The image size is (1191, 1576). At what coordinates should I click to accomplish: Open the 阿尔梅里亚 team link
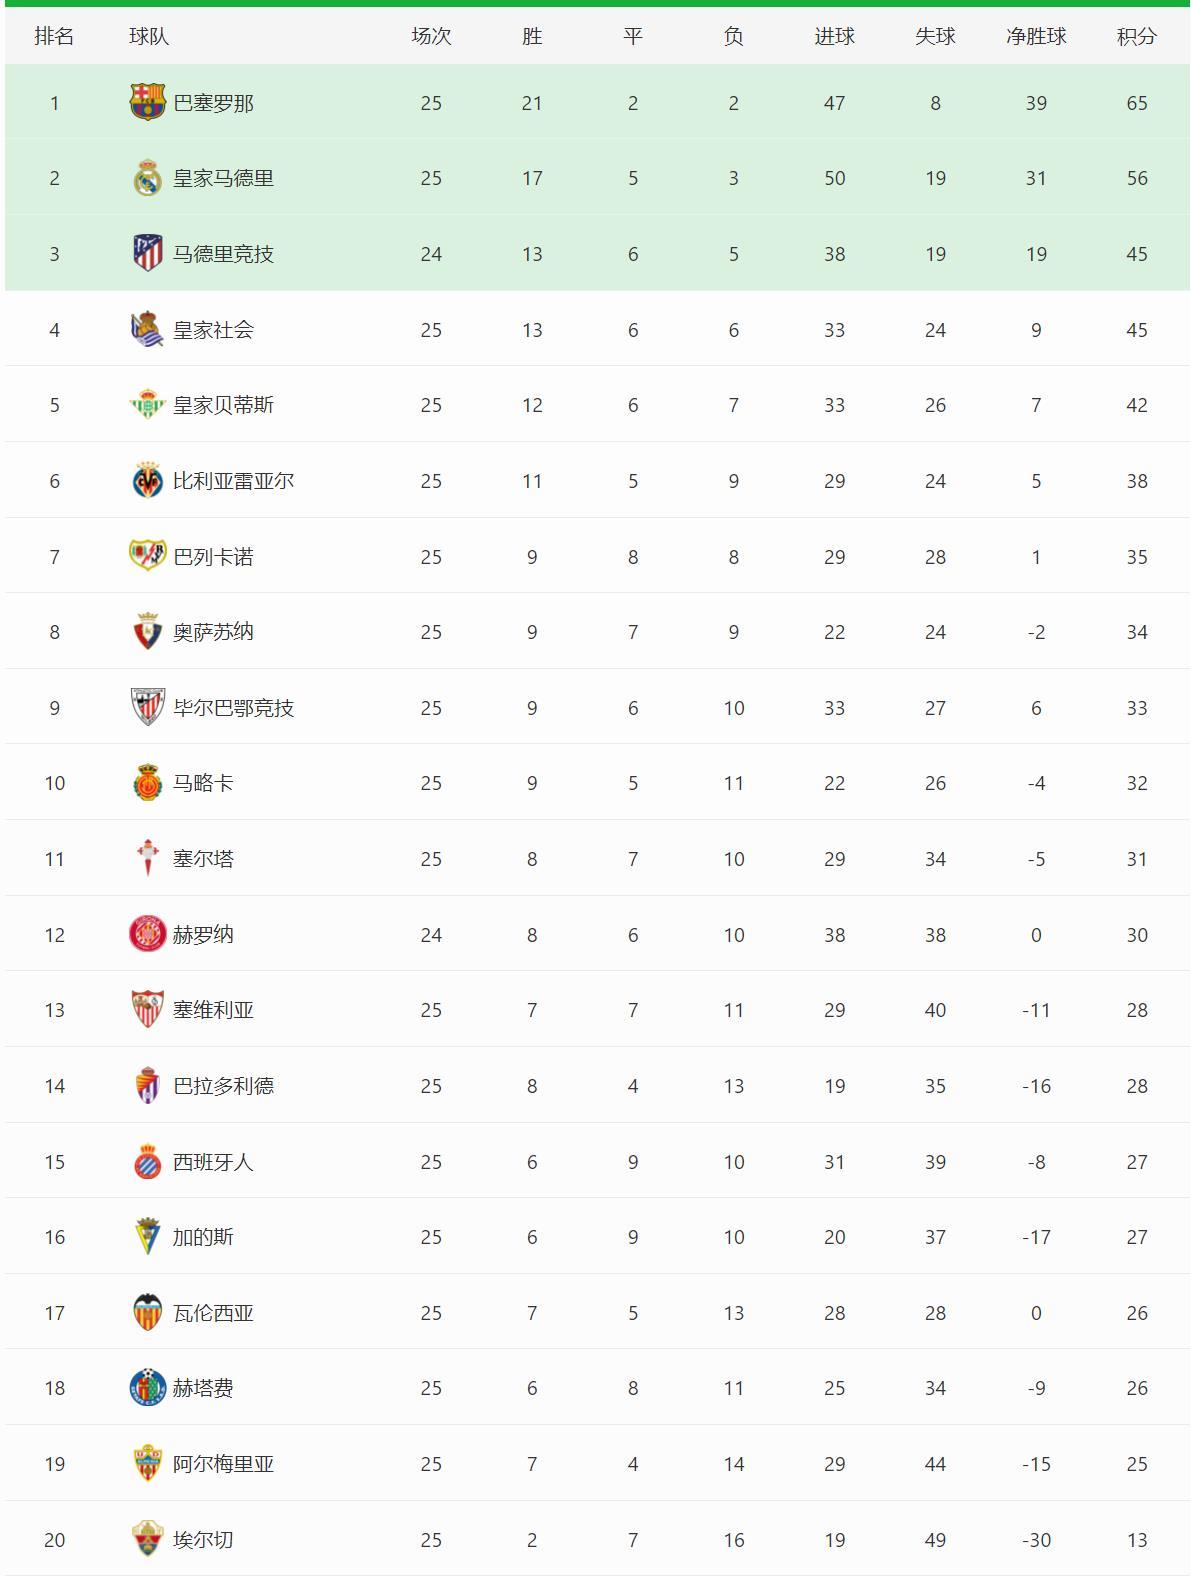(223, 1464)
